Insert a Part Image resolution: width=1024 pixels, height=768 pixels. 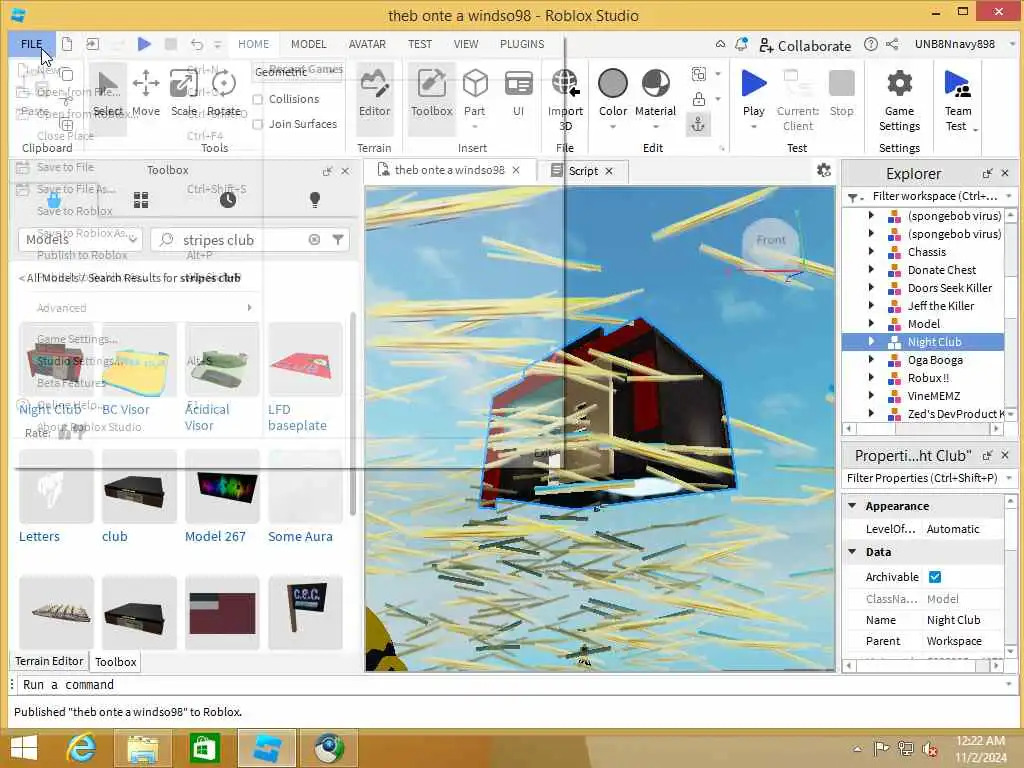pos(475,91)
